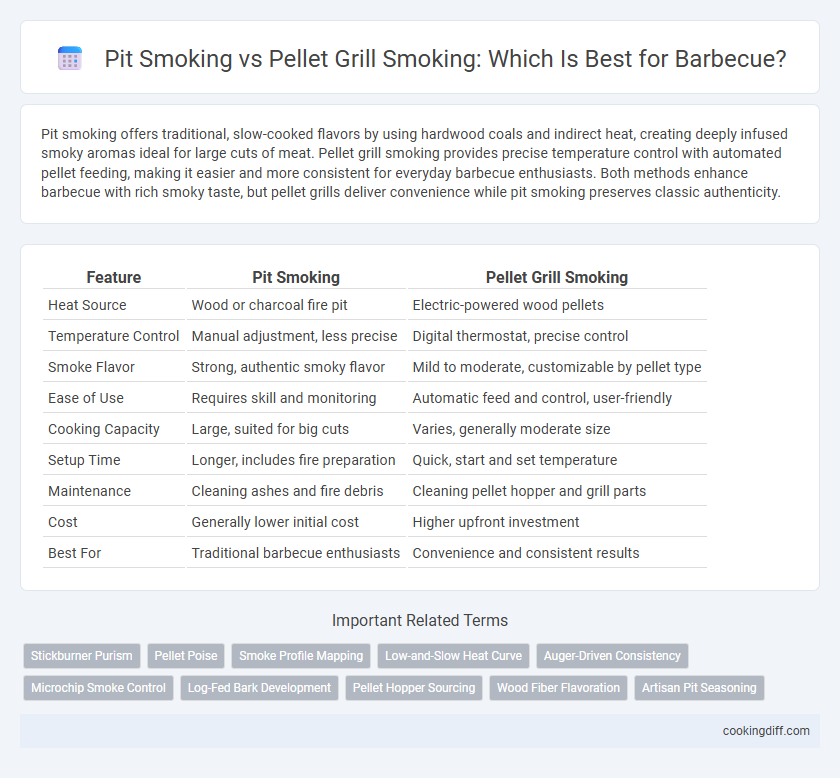Select 'Quick, start and set temperature' cell
Viewport: 840px width, 778px height.
coord(557,460)
